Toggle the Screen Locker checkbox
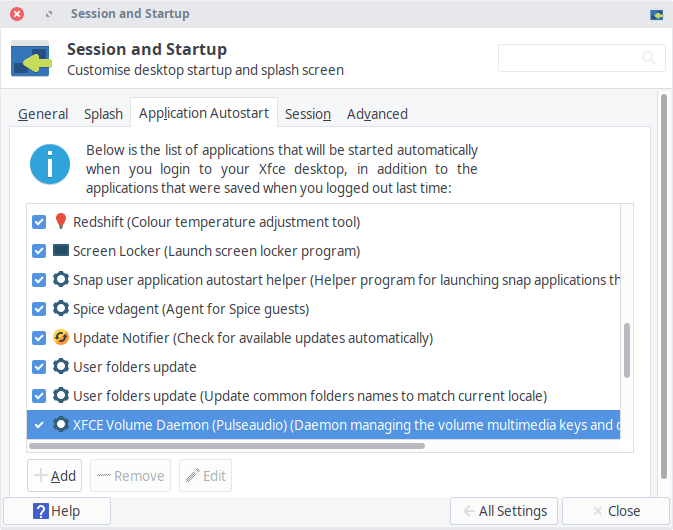The image size is (673, 530). [x=39, y=251]
